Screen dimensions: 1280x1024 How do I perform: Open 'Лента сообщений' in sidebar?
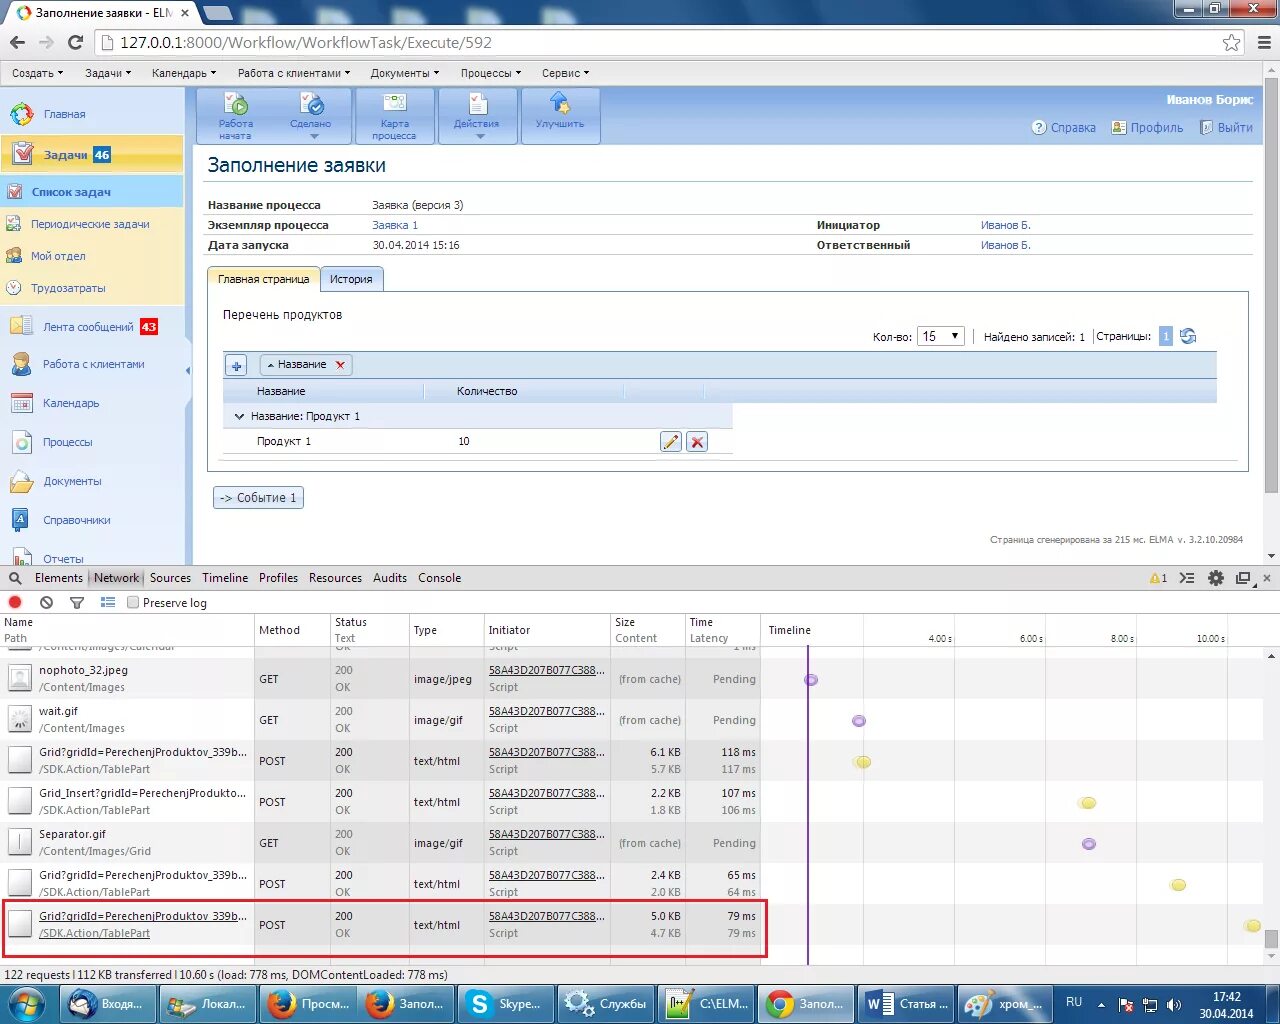click(x=88, y=327)
